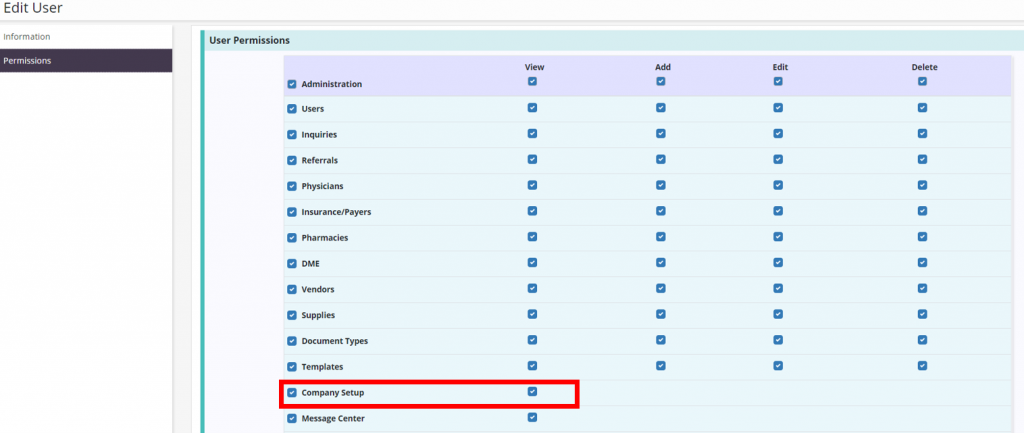Disable Edit permission for Referrals
Screen dimensions: 1024x433
(x=778, y=159)
